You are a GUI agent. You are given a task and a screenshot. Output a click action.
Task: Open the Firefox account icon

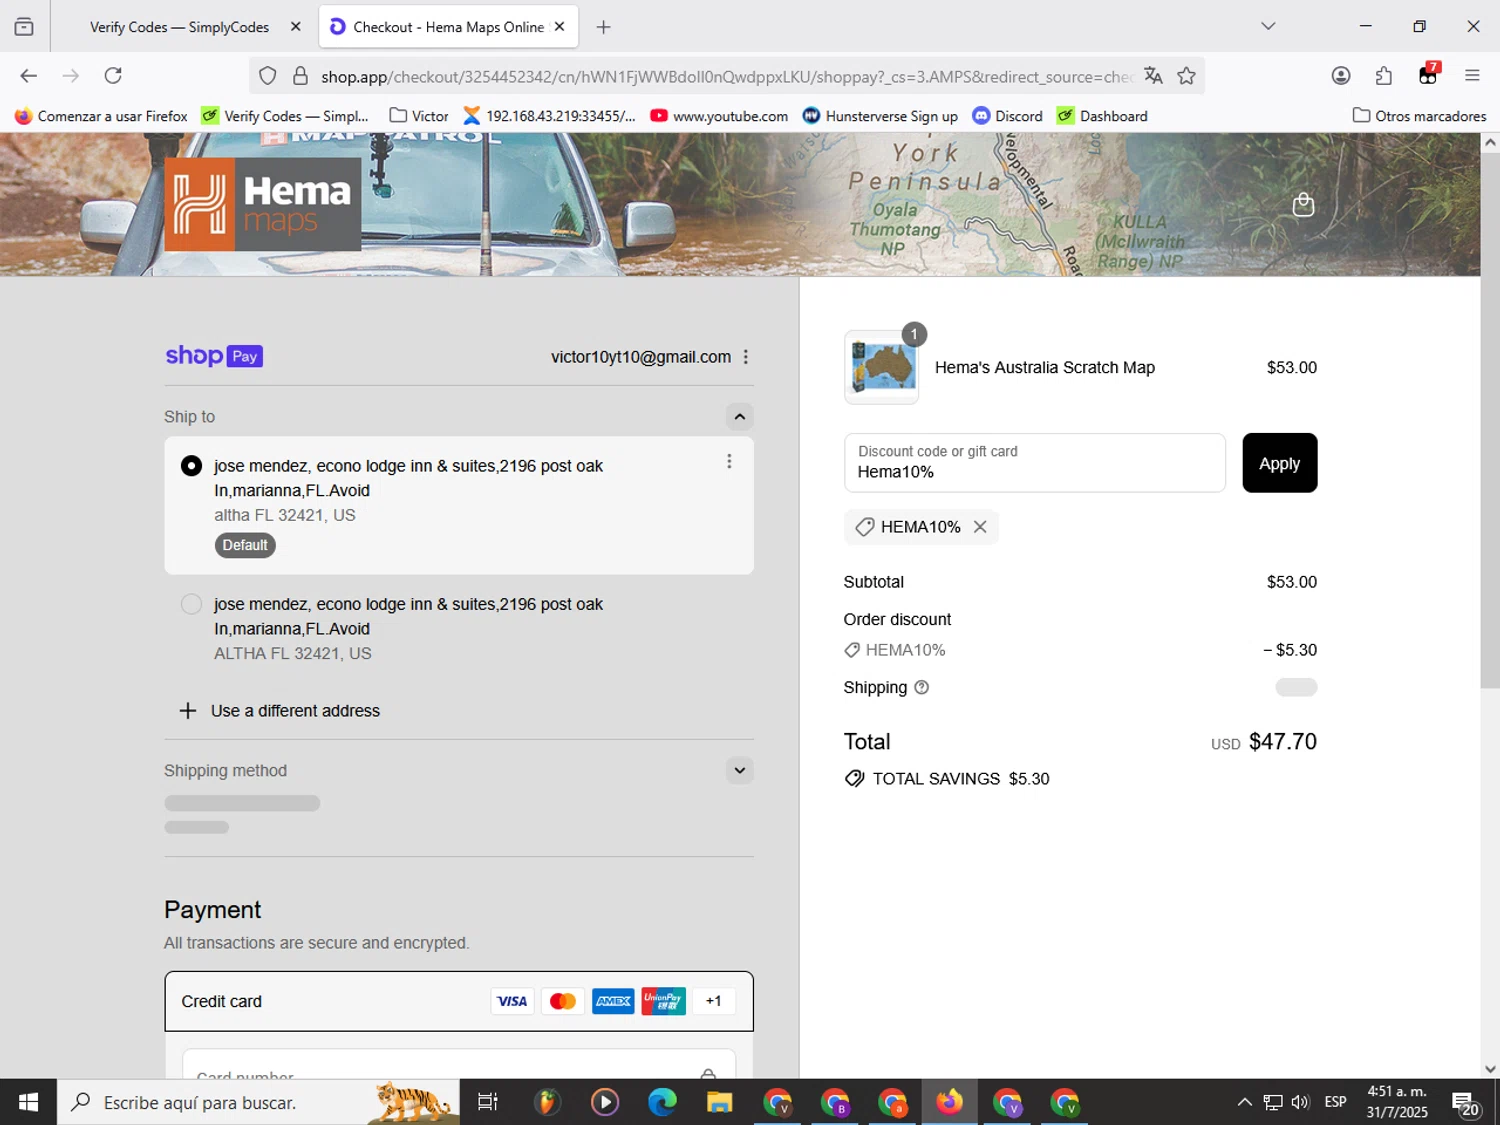(1341, 76)
